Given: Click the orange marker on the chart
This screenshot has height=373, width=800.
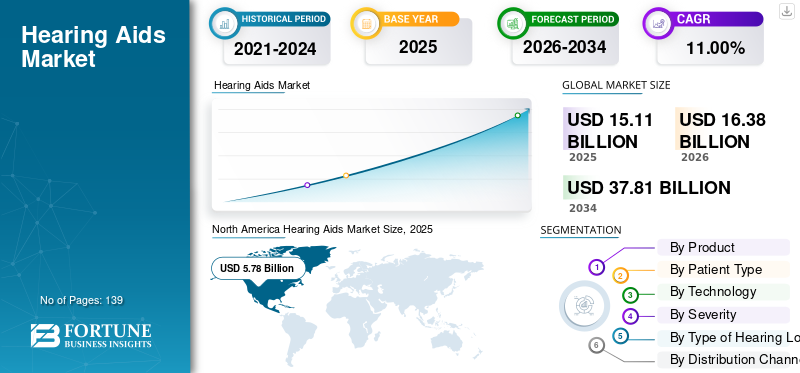Looking at the screenshot, I should click(x=346, y=176).
